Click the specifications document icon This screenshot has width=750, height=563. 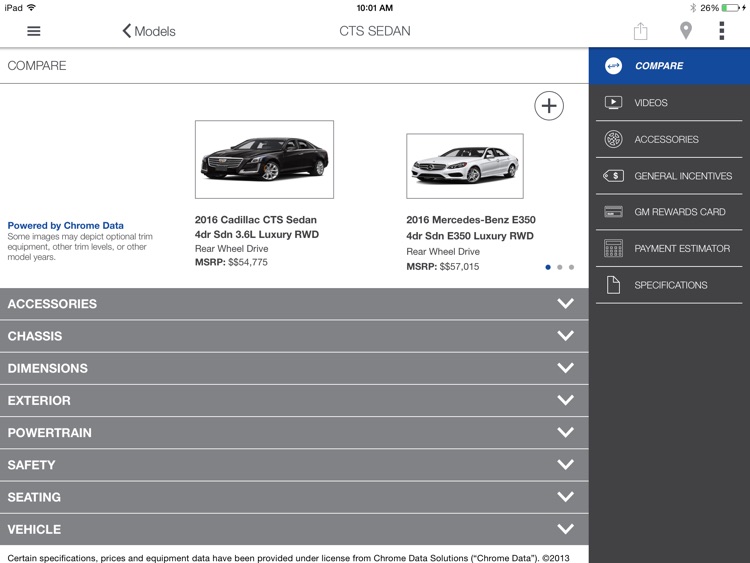(x=613, y=285)
